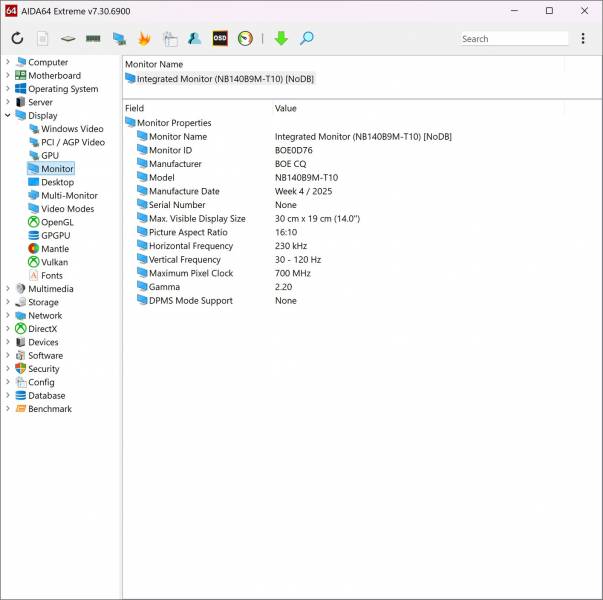Expand the Storage tree node
The height and width of the screenshot is (600, 603).
[x=8, y=302]
